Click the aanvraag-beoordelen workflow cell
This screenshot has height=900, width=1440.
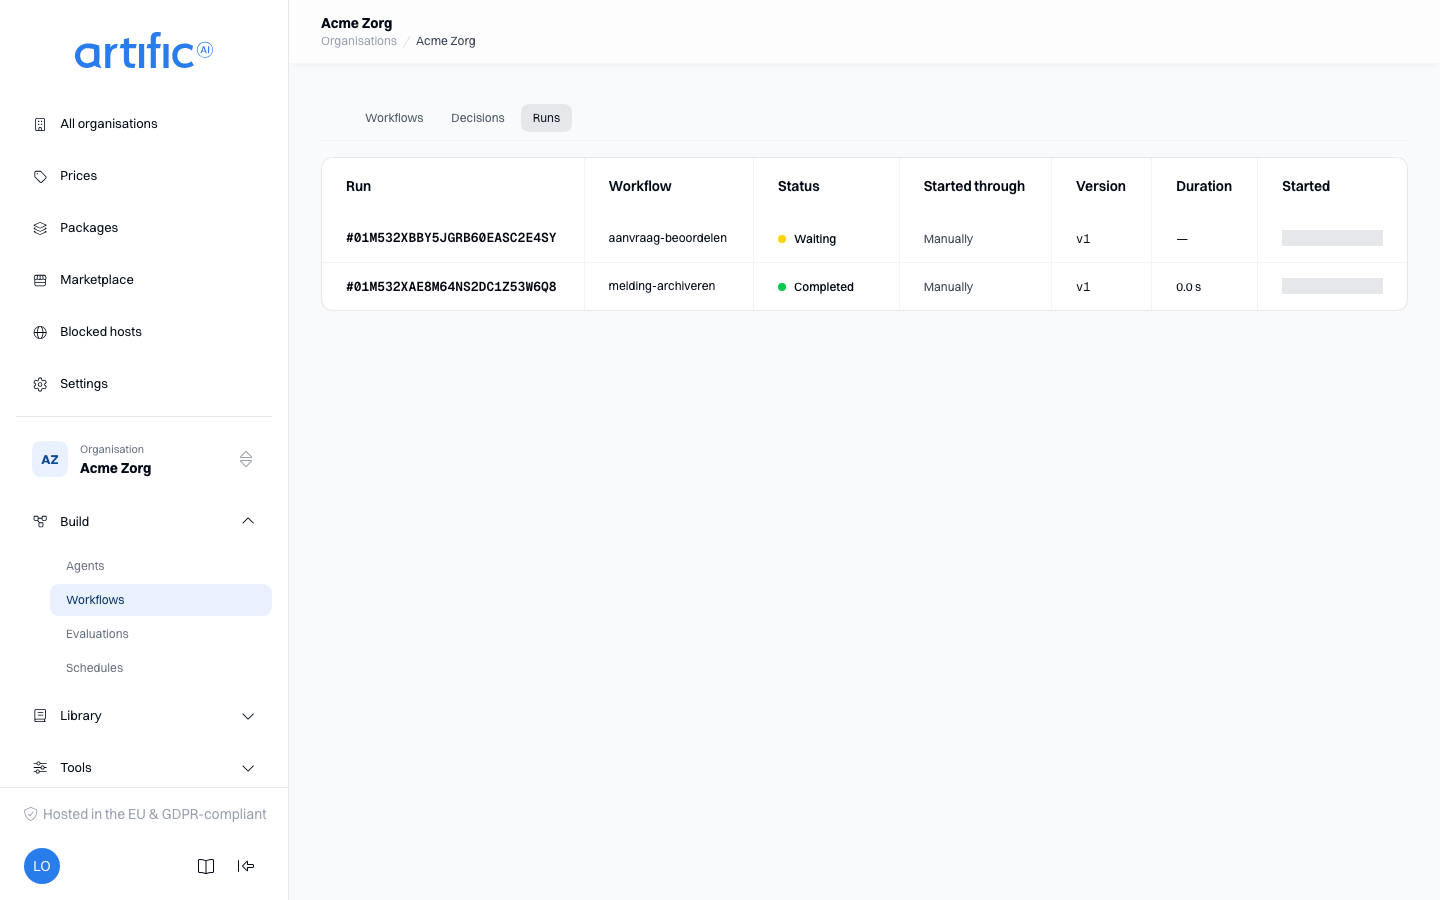tap(668, 238)
